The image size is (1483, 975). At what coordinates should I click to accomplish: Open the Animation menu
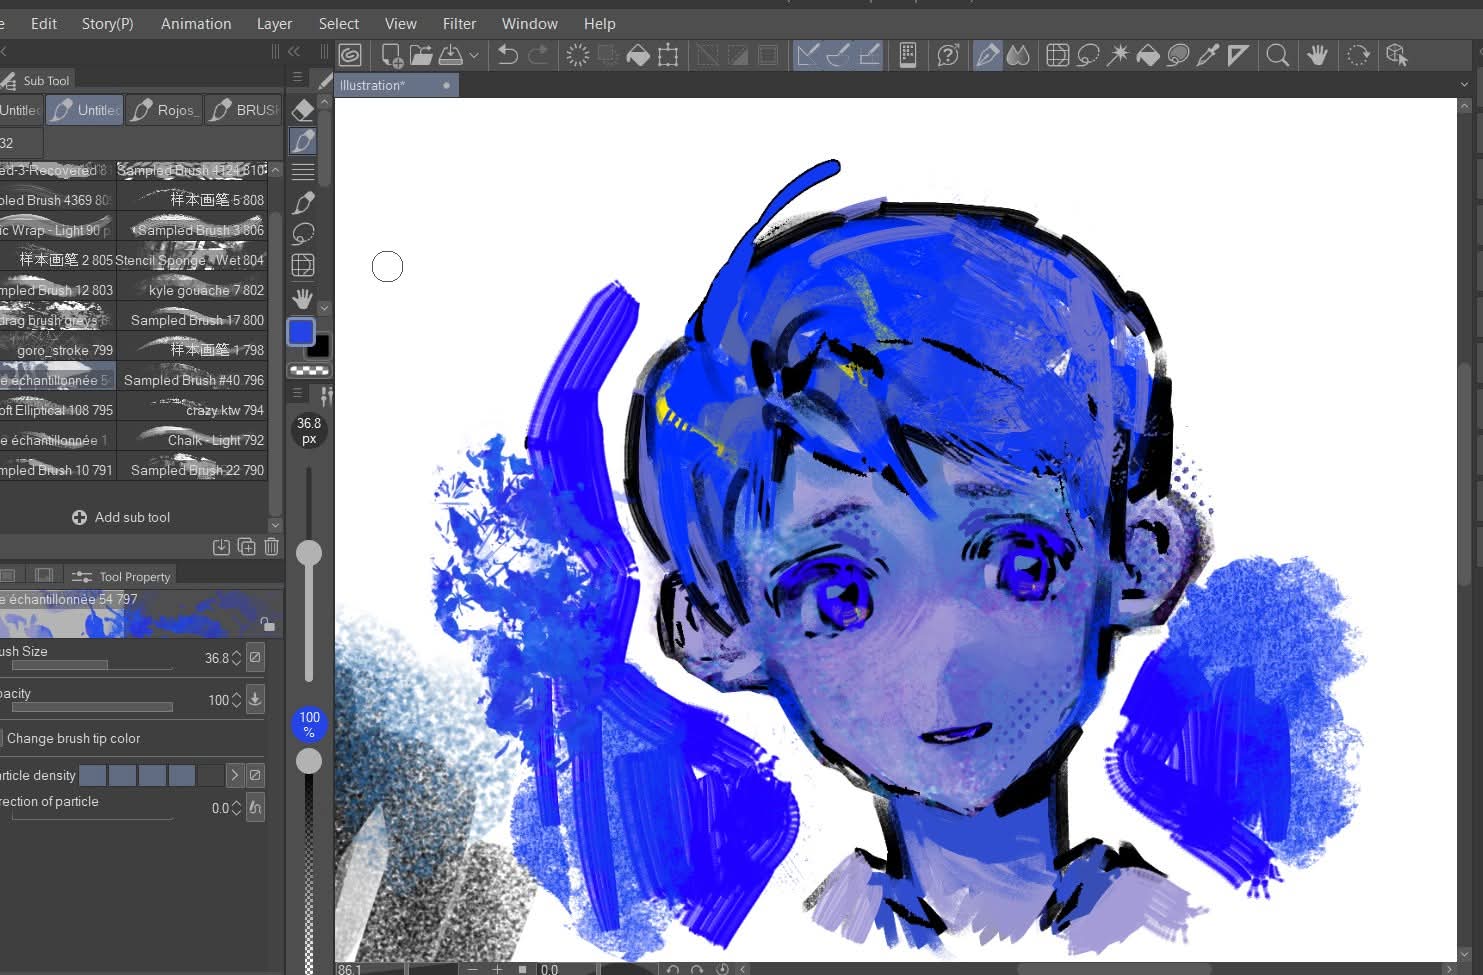pos(196,23)
